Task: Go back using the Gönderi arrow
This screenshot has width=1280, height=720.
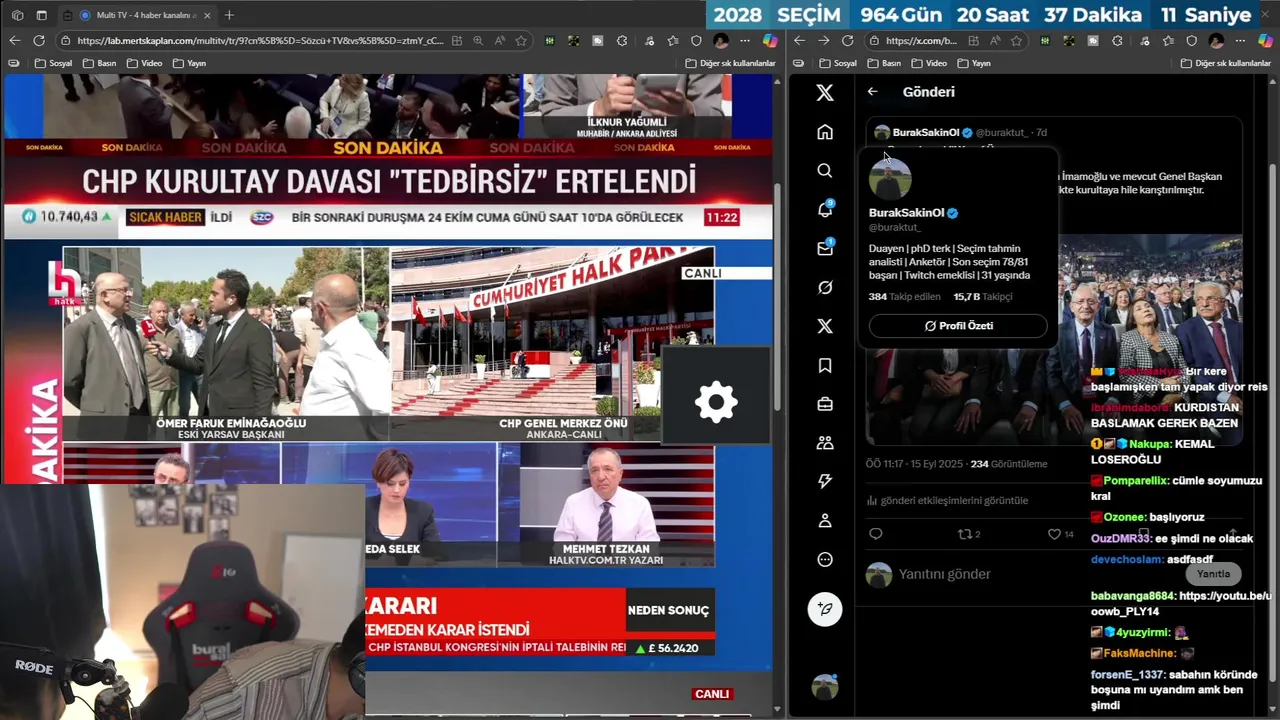Action: [872, 91]
